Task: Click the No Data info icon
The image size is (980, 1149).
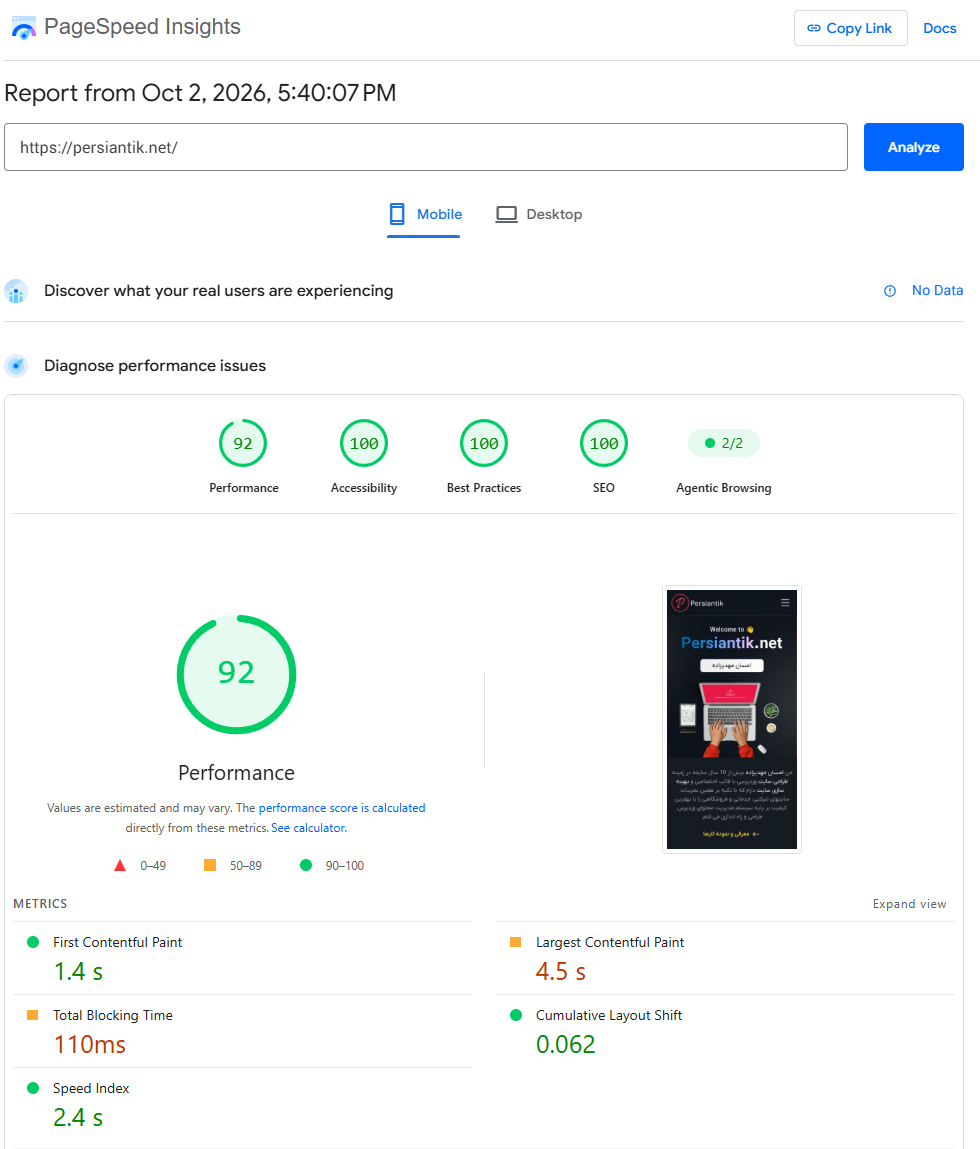Action: [x=890, y=291]
